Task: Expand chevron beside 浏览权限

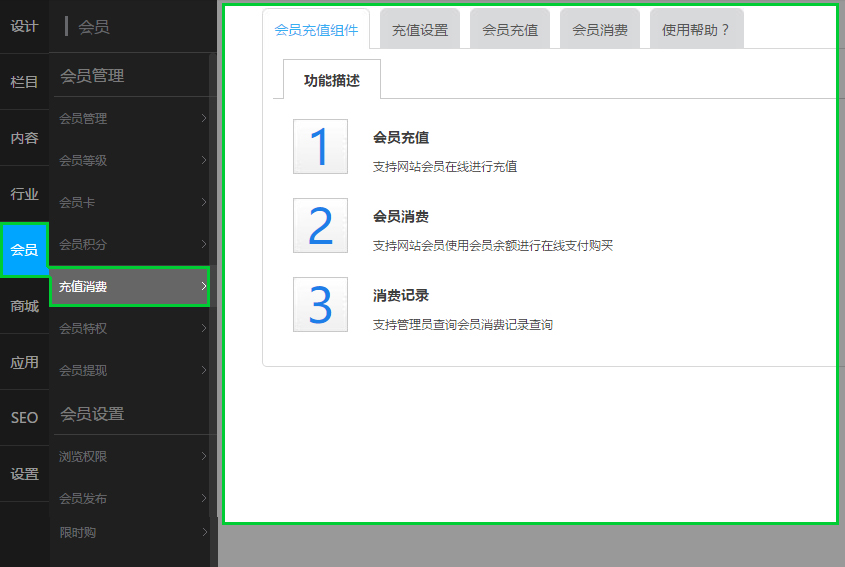Action: tap(204, 457)
